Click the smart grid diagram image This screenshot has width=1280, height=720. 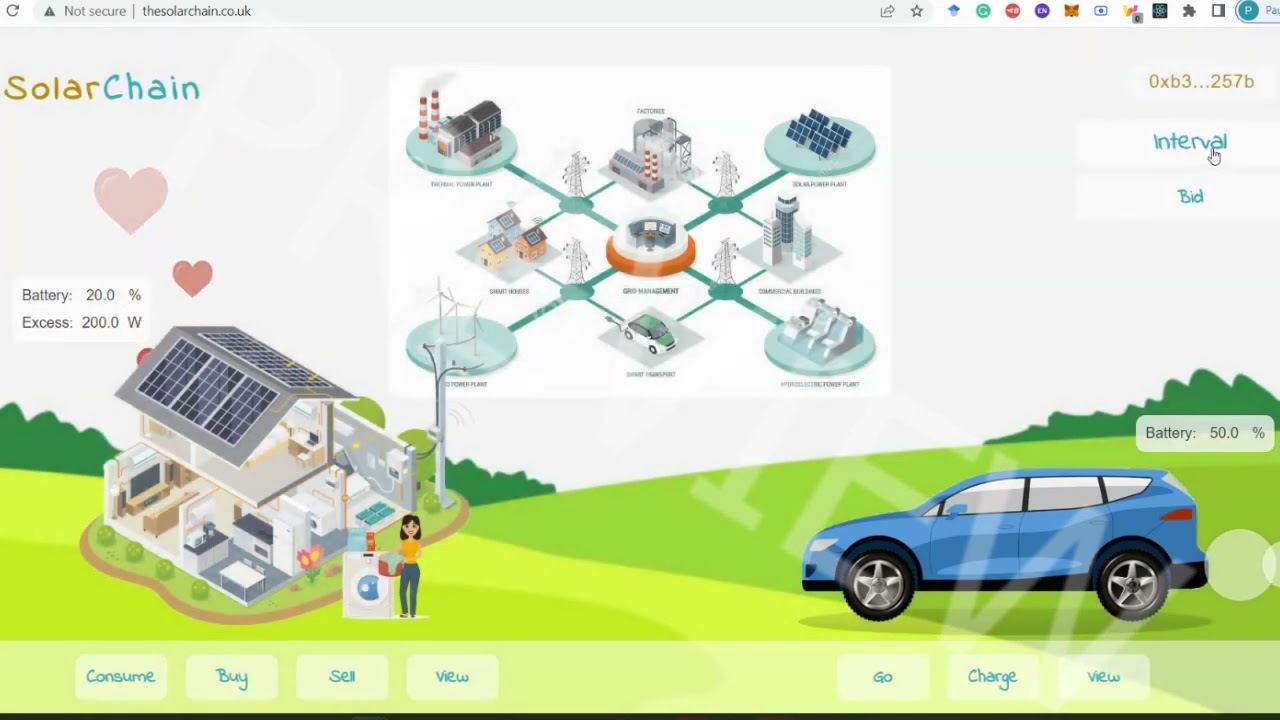coord(640,232)
